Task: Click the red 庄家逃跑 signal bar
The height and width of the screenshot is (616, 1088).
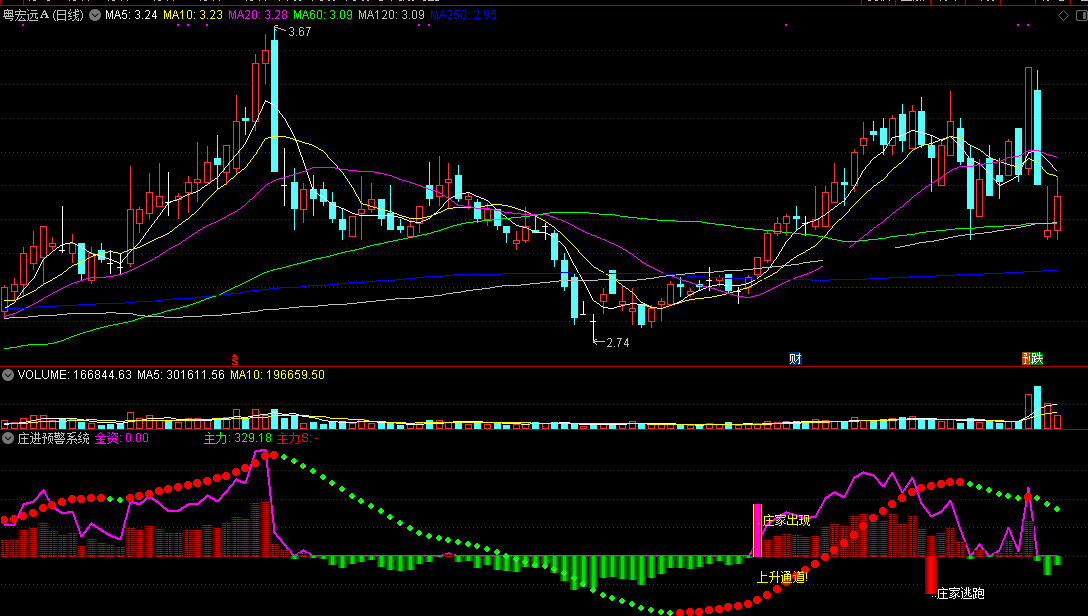Action: (x=931, y=574)
